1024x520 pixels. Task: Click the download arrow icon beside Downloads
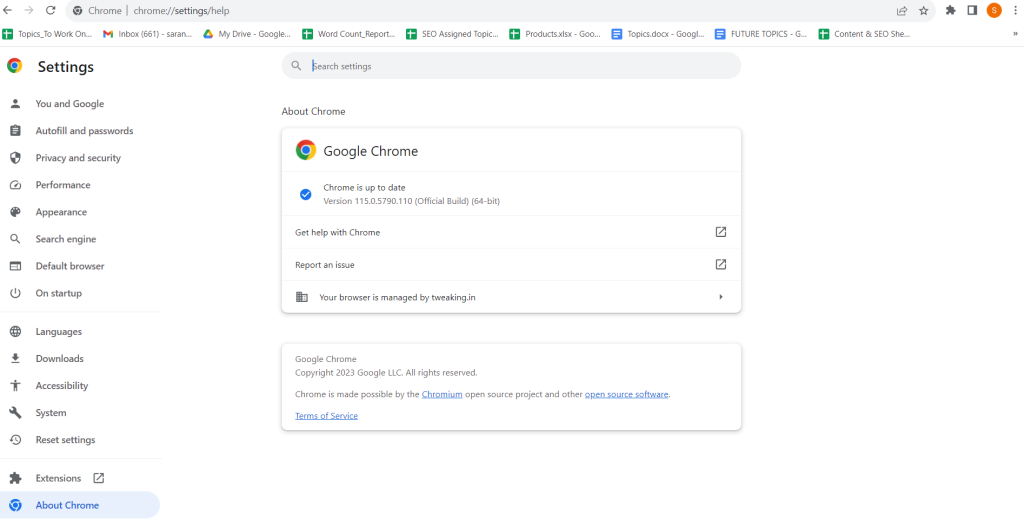(x=15, y=359)
